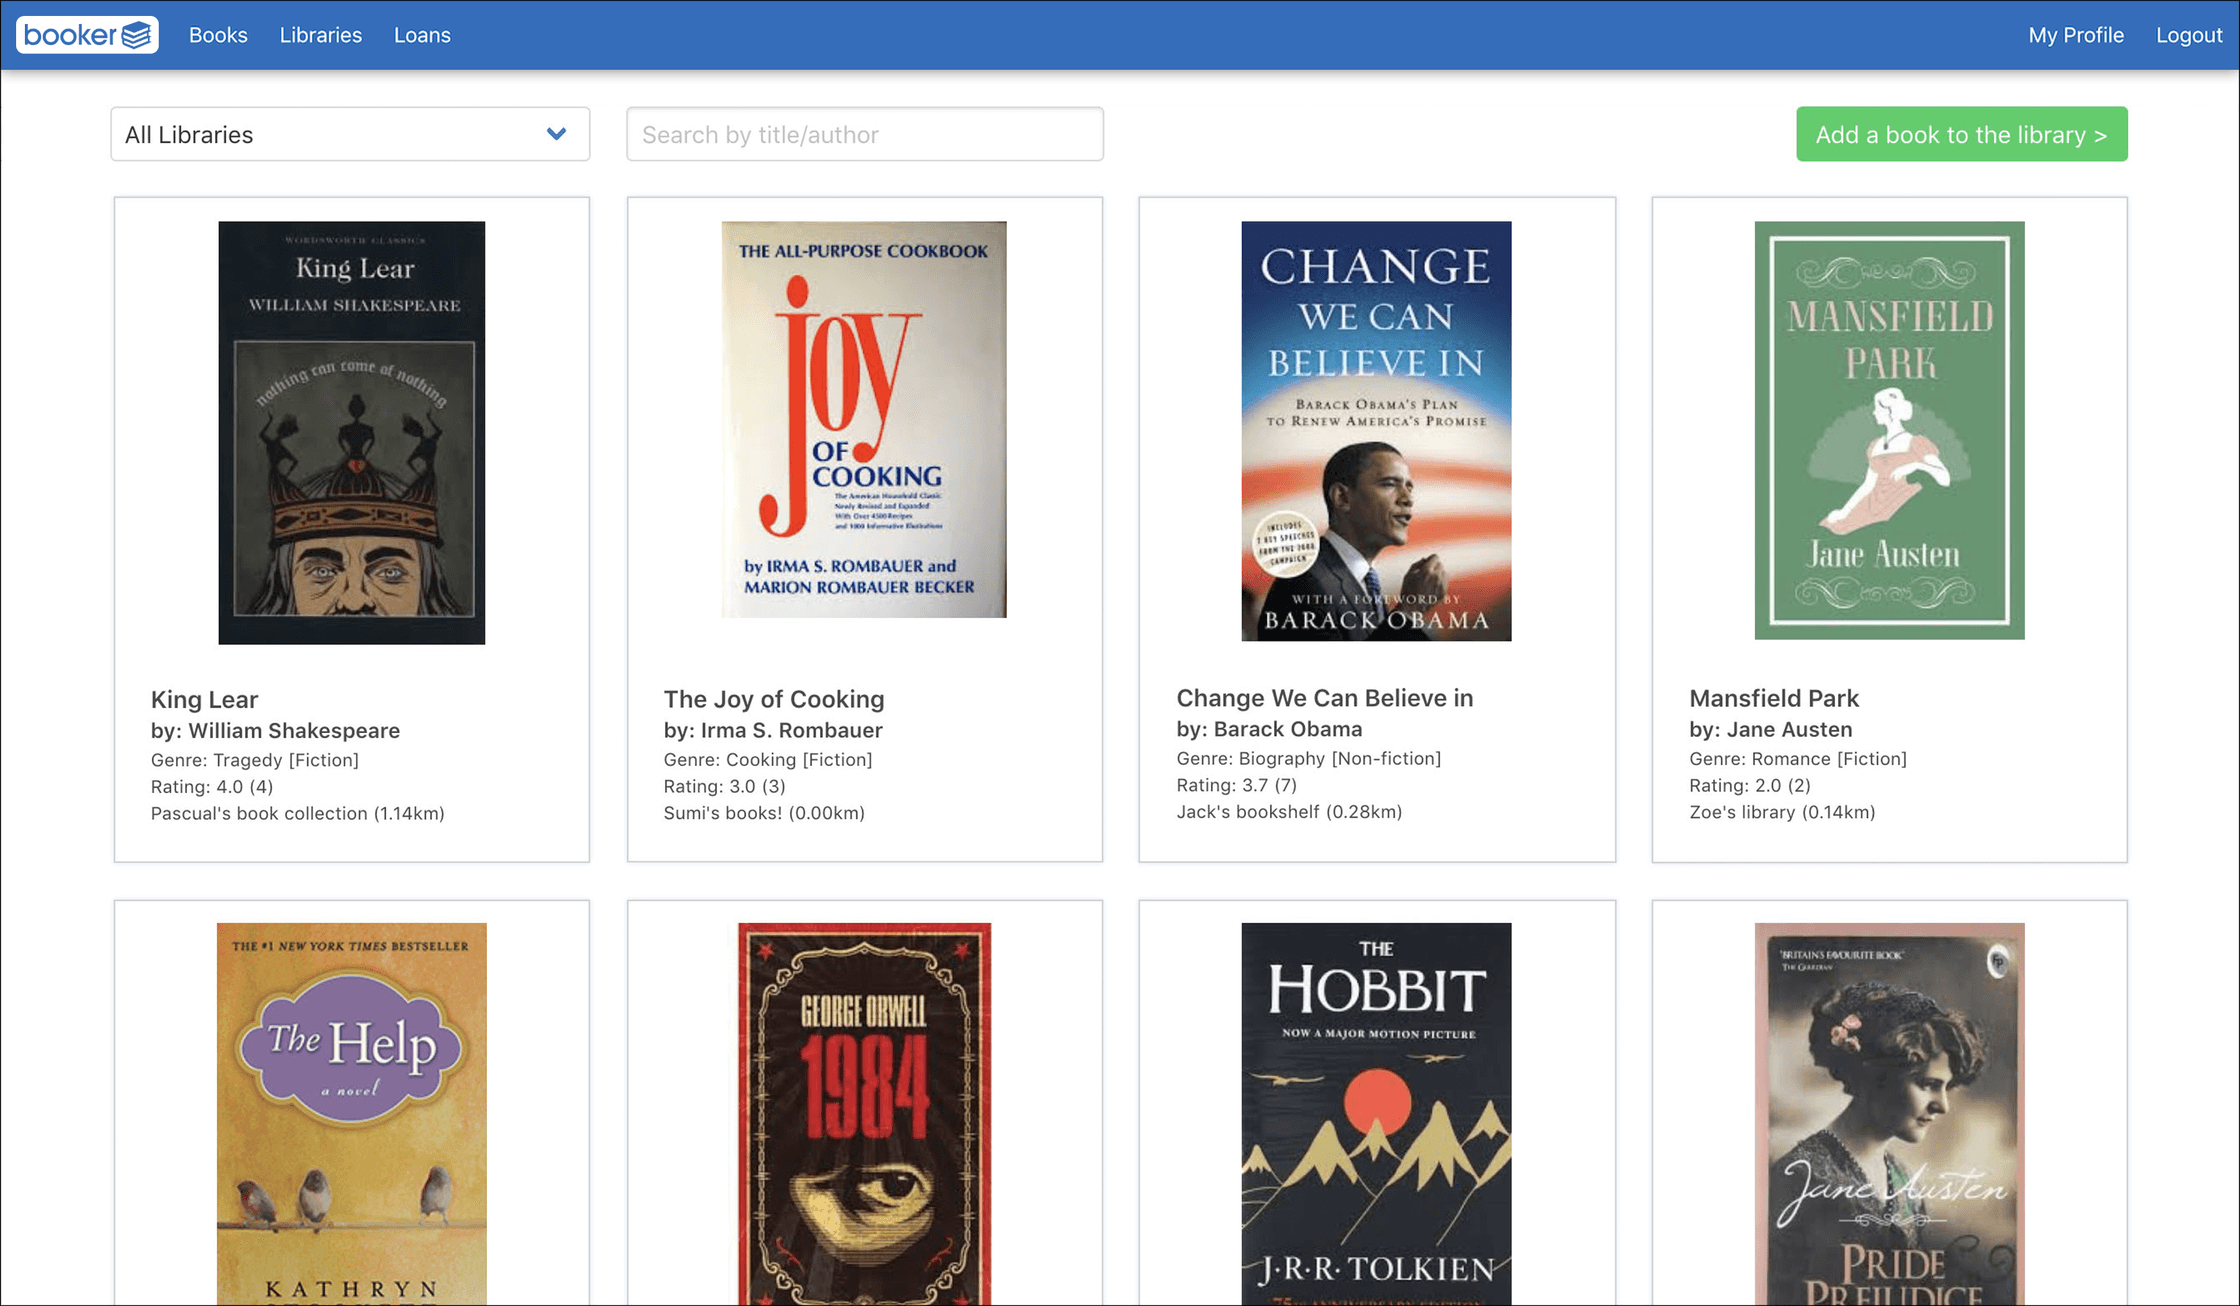Select author text by: Barack Obama
This screenshot has height=1306, width=2240.
point(1270,729)
